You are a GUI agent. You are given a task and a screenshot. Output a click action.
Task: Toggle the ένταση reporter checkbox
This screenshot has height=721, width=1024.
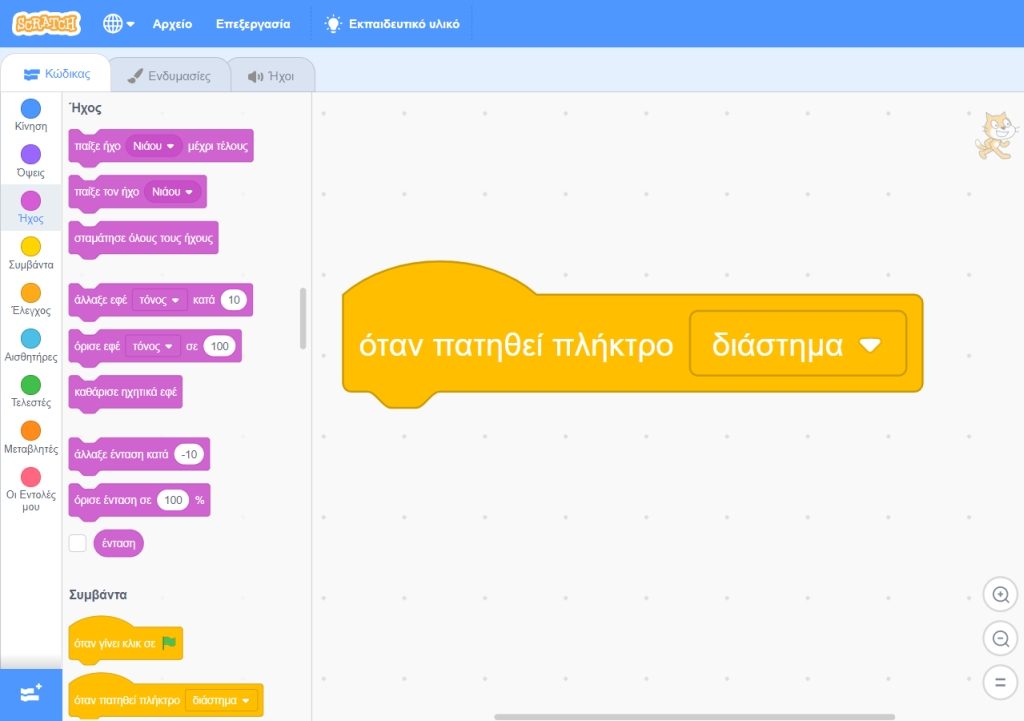click(x=77, y=543)
